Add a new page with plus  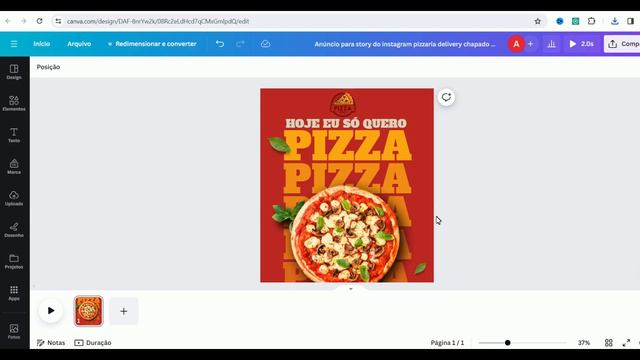point(124,311)
